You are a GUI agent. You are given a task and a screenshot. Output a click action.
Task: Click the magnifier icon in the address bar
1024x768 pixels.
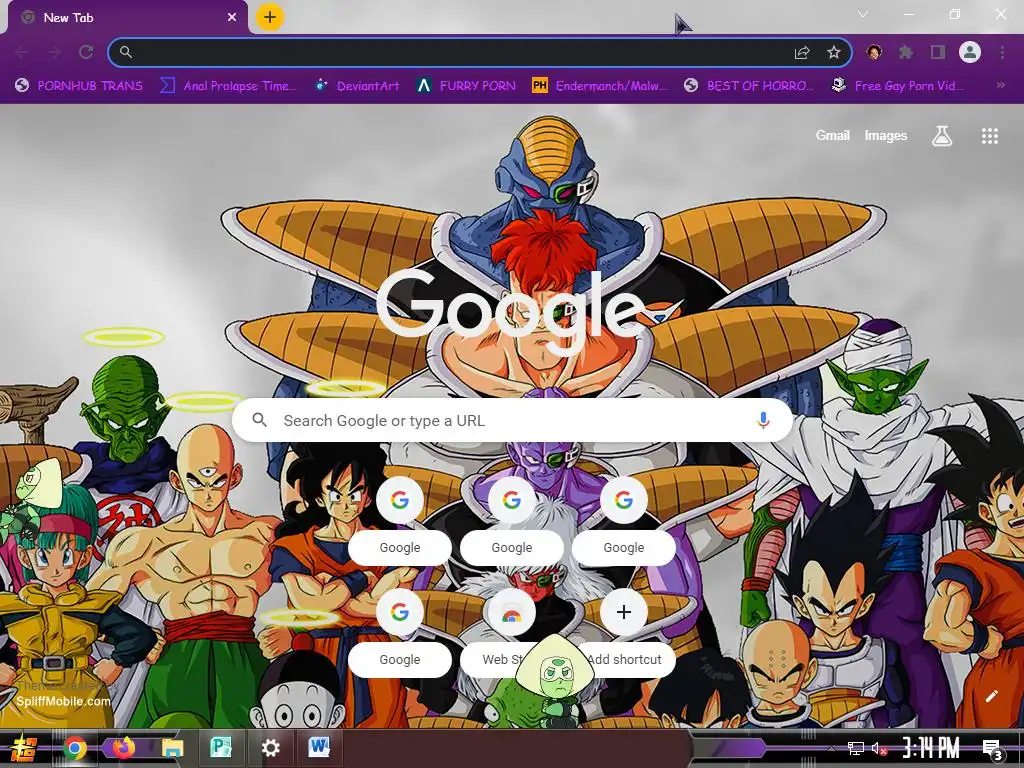pos(126,52)
